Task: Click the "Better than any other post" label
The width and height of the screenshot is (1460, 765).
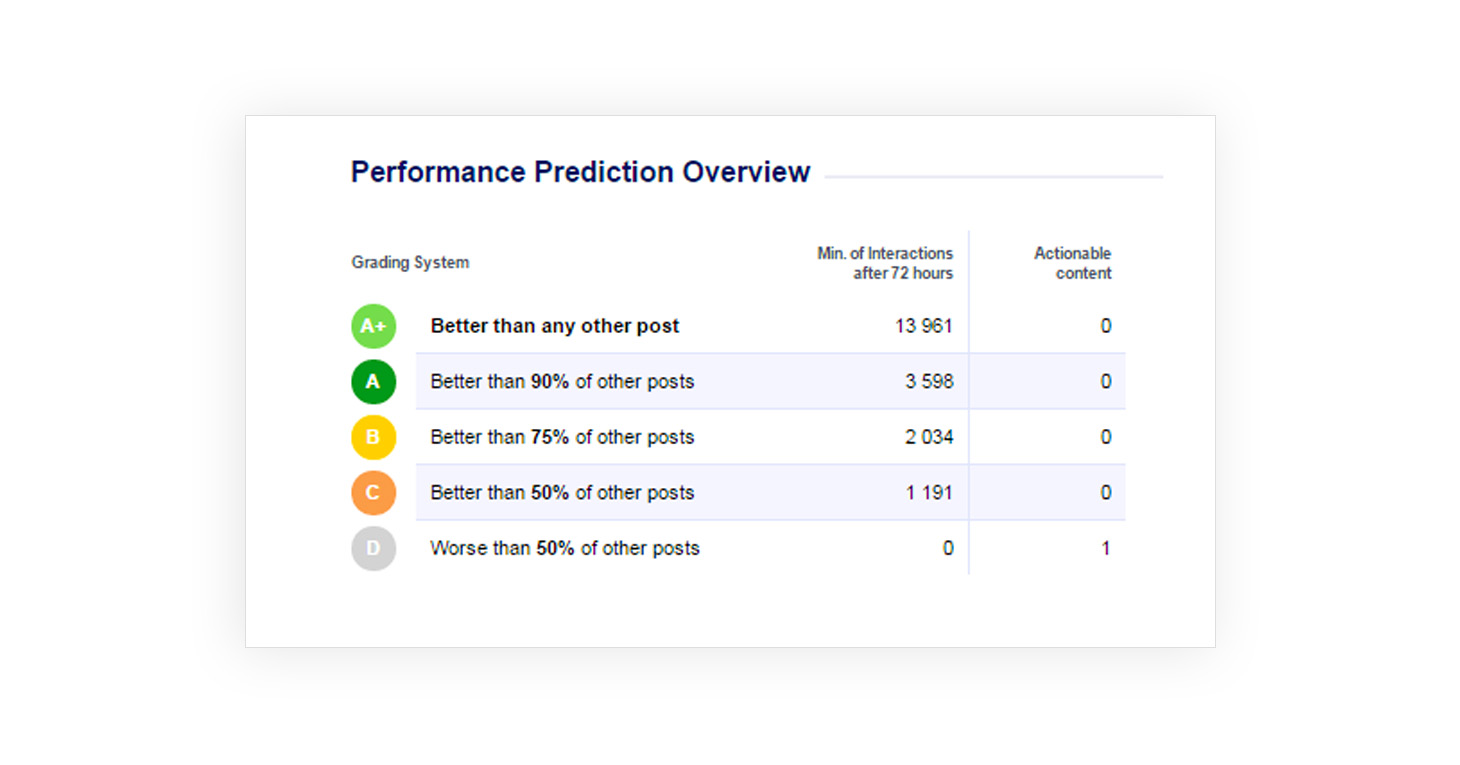Action: point(554,326)
